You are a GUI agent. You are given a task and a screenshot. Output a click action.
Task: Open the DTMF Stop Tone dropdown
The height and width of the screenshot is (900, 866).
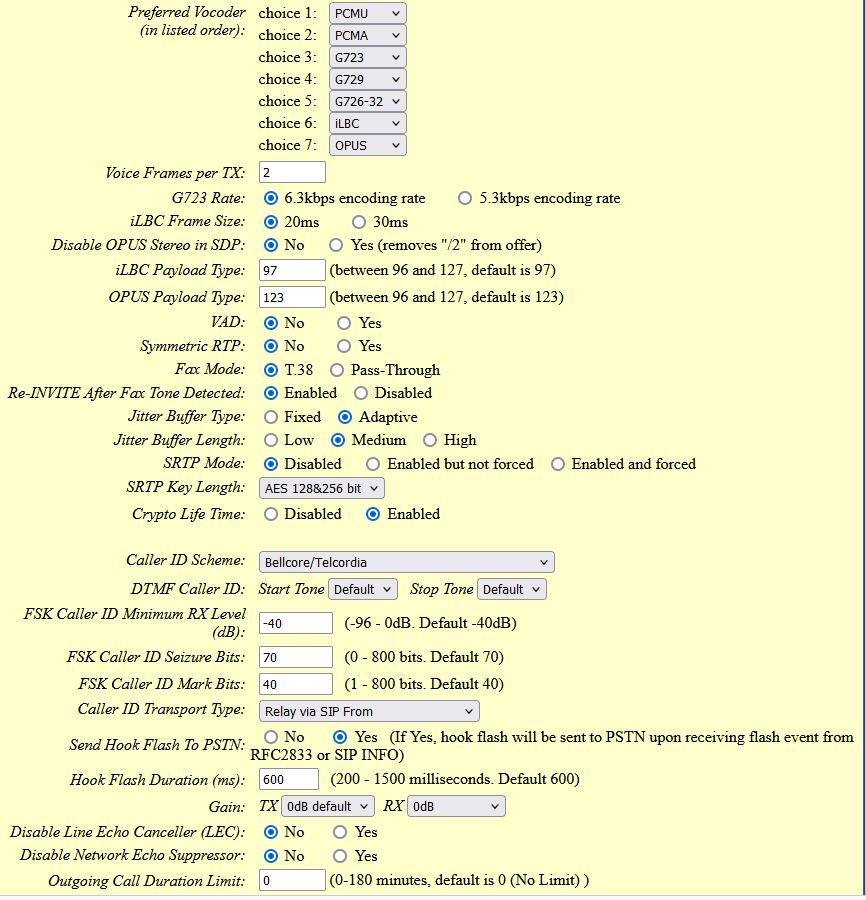pyautogui.click(x=511, y=589)
